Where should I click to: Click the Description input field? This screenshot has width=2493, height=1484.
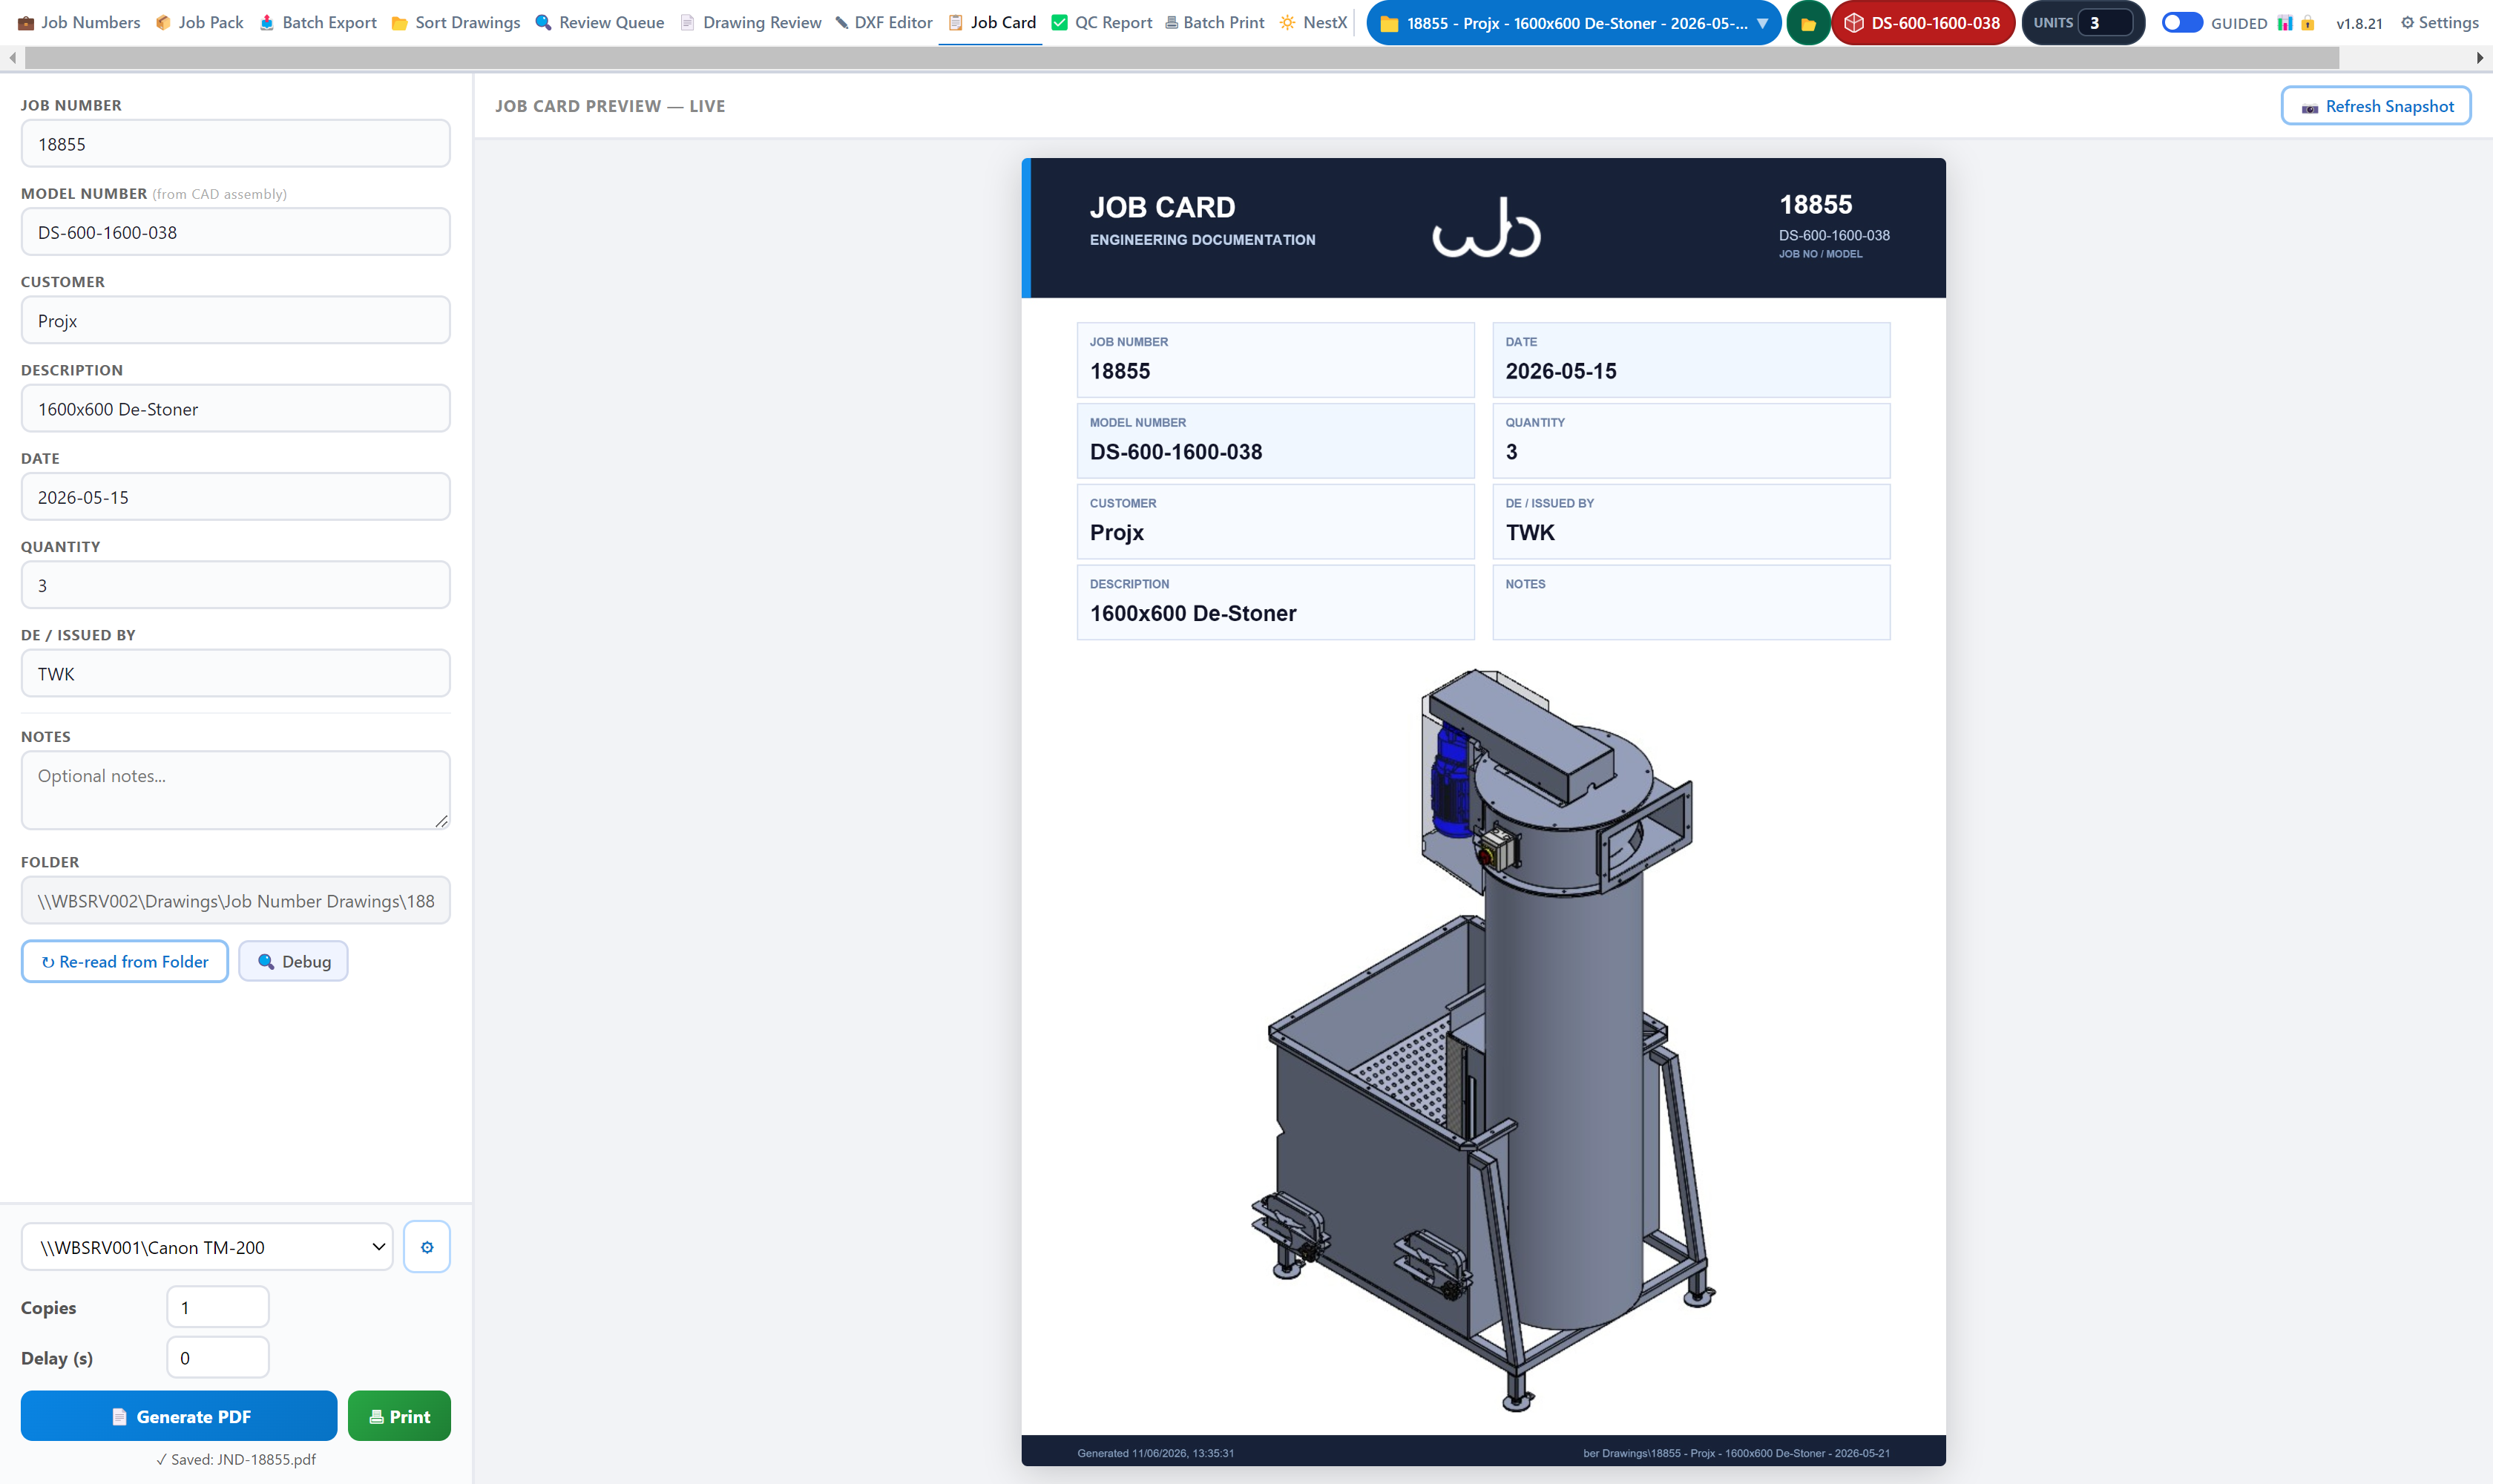(235, 409)
